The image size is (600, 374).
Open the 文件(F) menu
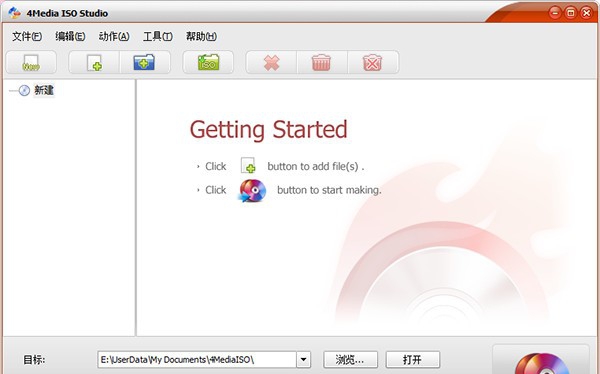pos(27,36)
